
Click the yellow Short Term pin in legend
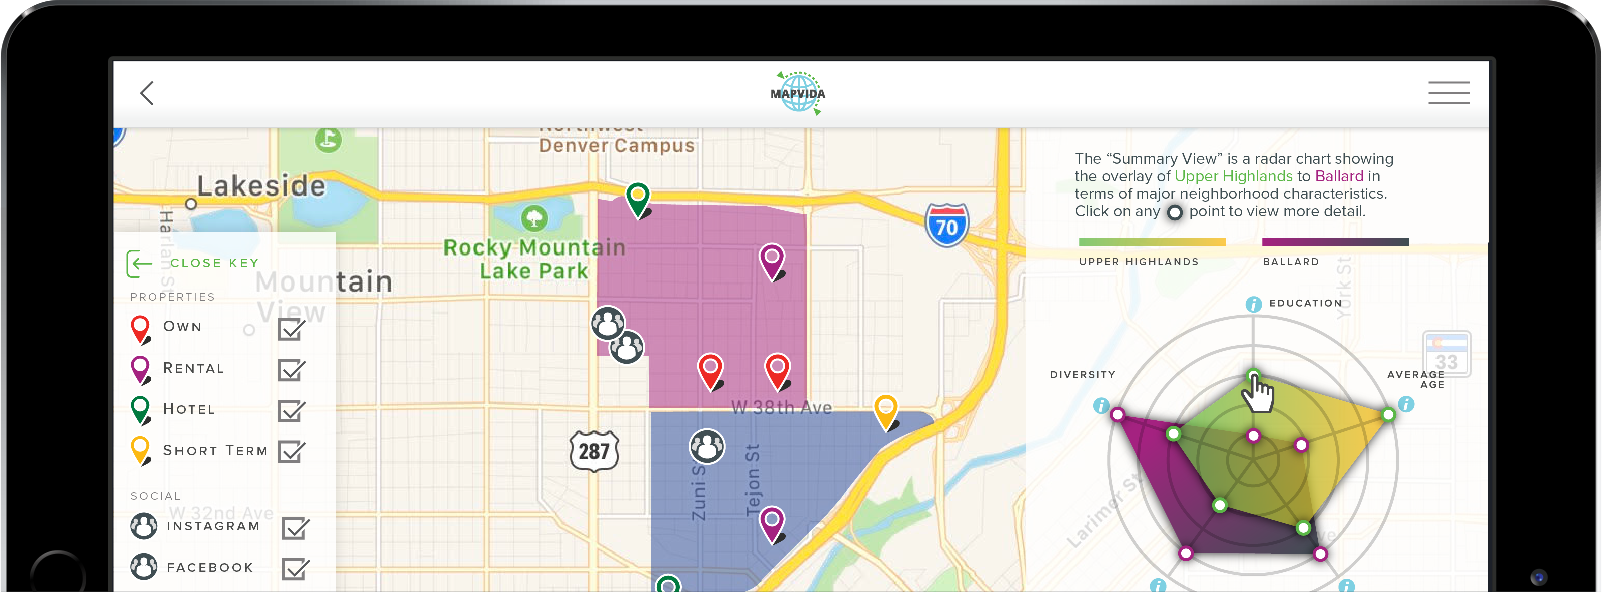pyautogui.click(x=141, y=451)
